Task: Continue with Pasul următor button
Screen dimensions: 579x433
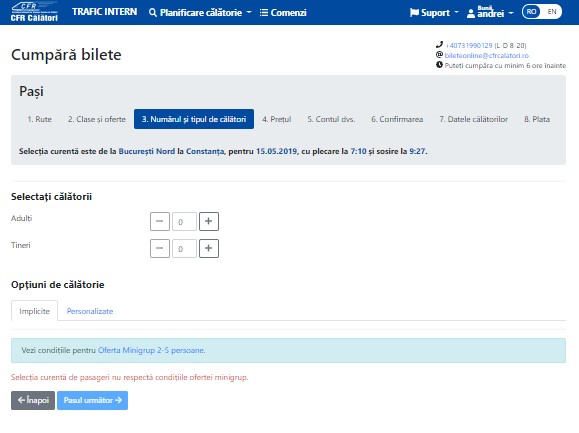Action: (92, 401)
